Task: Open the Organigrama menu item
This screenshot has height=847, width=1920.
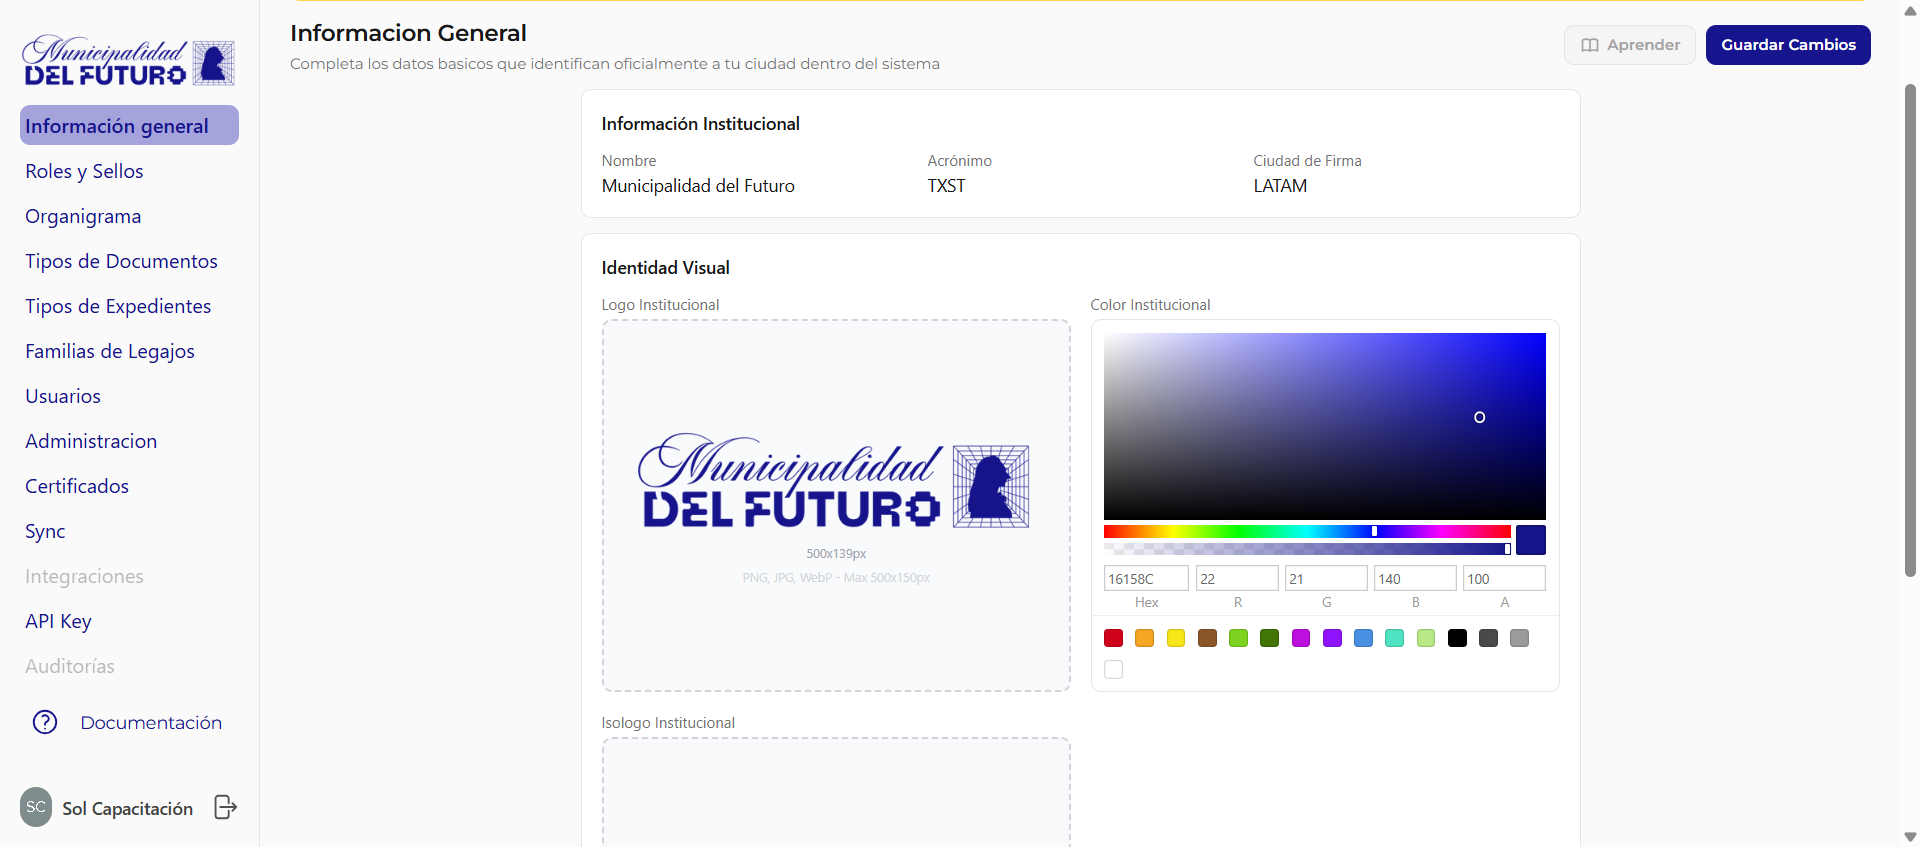Action: click(x=83, y=216)
